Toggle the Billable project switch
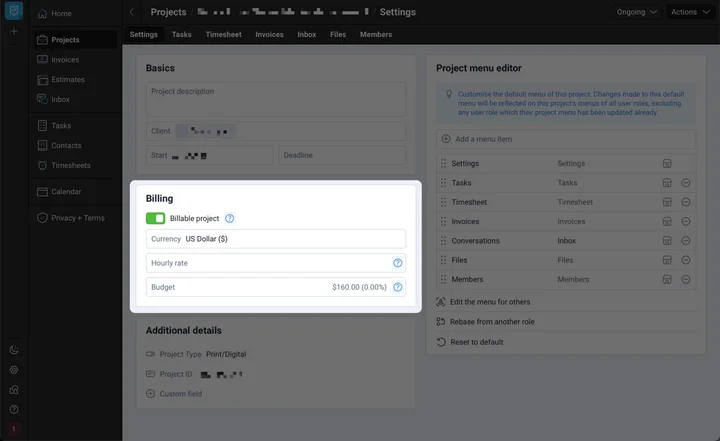 pyautogui.click(x=155, y=218)
